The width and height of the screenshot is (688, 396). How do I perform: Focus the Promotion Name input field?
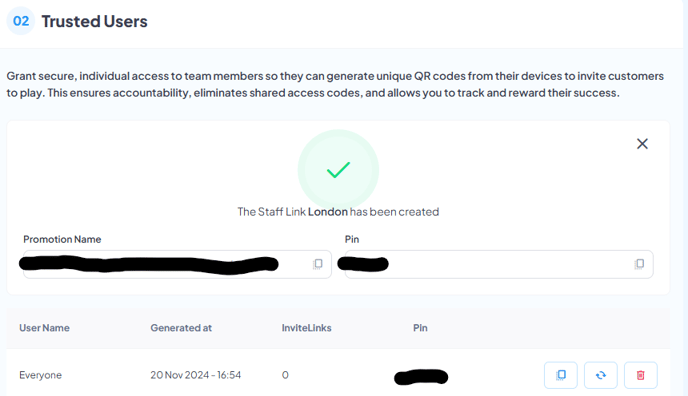click(x=177, y=264)
